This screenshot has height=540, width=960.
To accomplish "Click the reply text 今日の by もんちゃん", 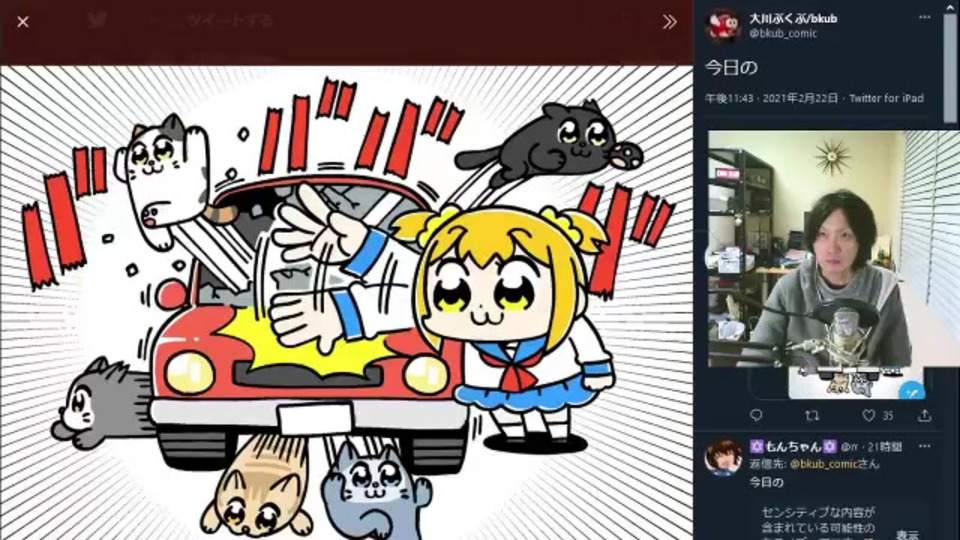I will [x=767, y=482].
